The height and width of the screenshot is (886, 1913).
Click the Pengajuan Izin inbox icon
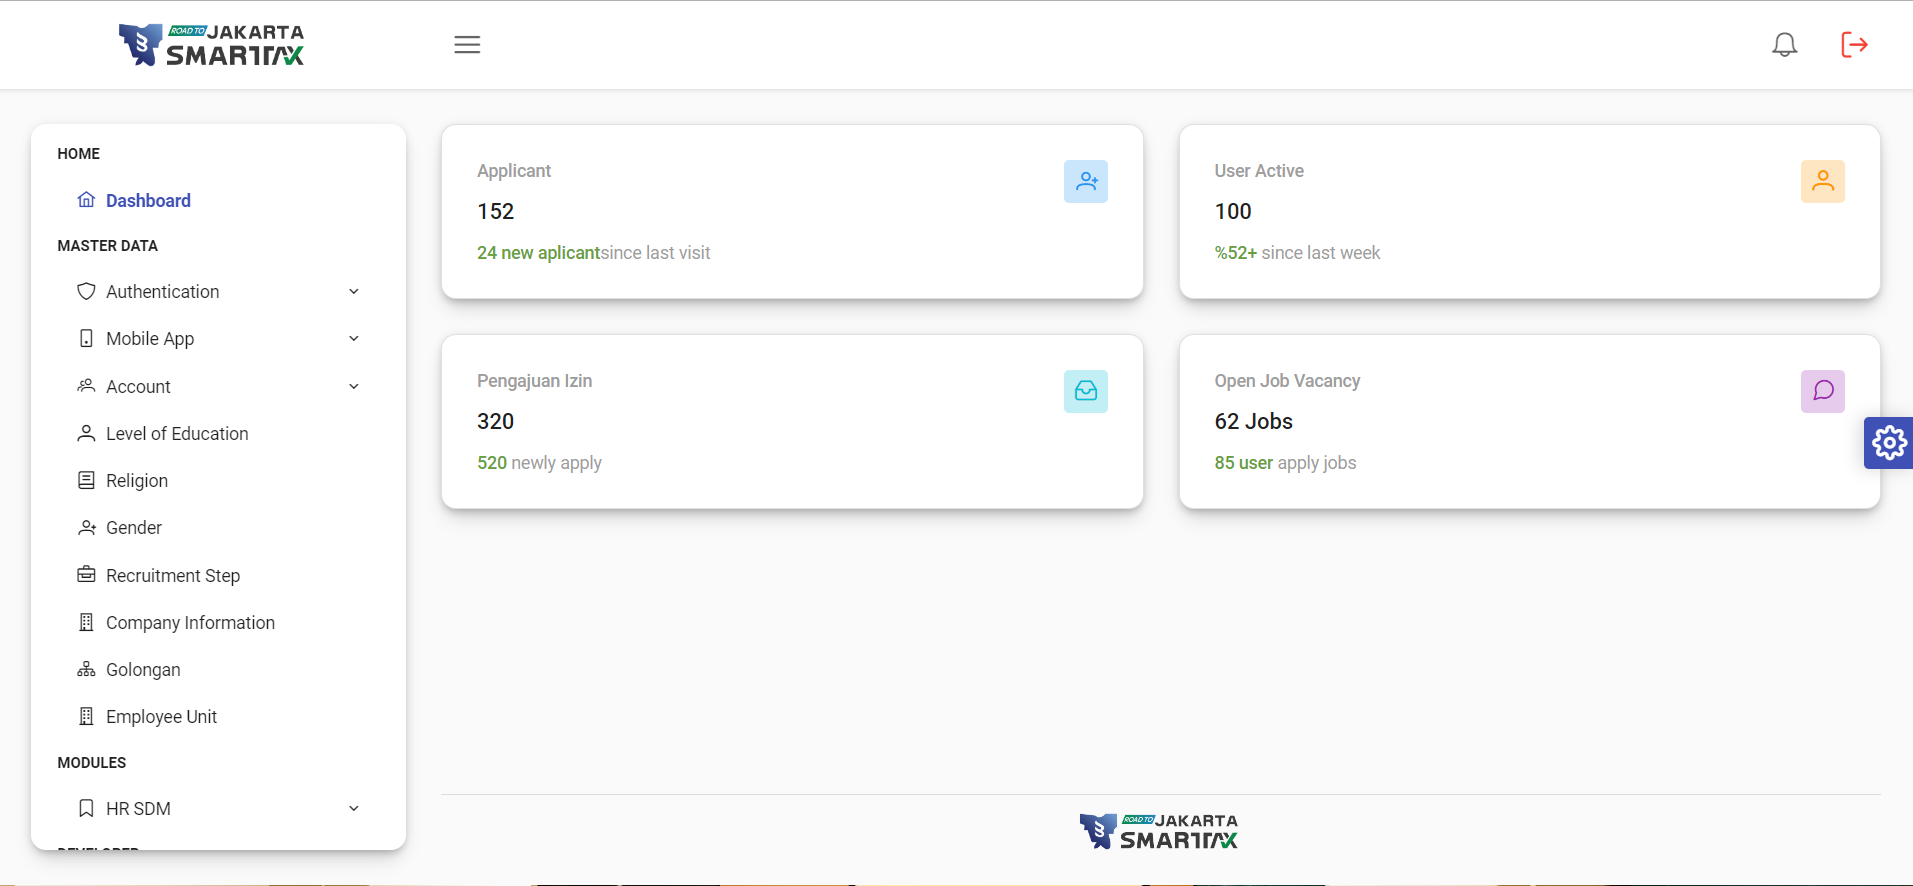coord(1085,392)
